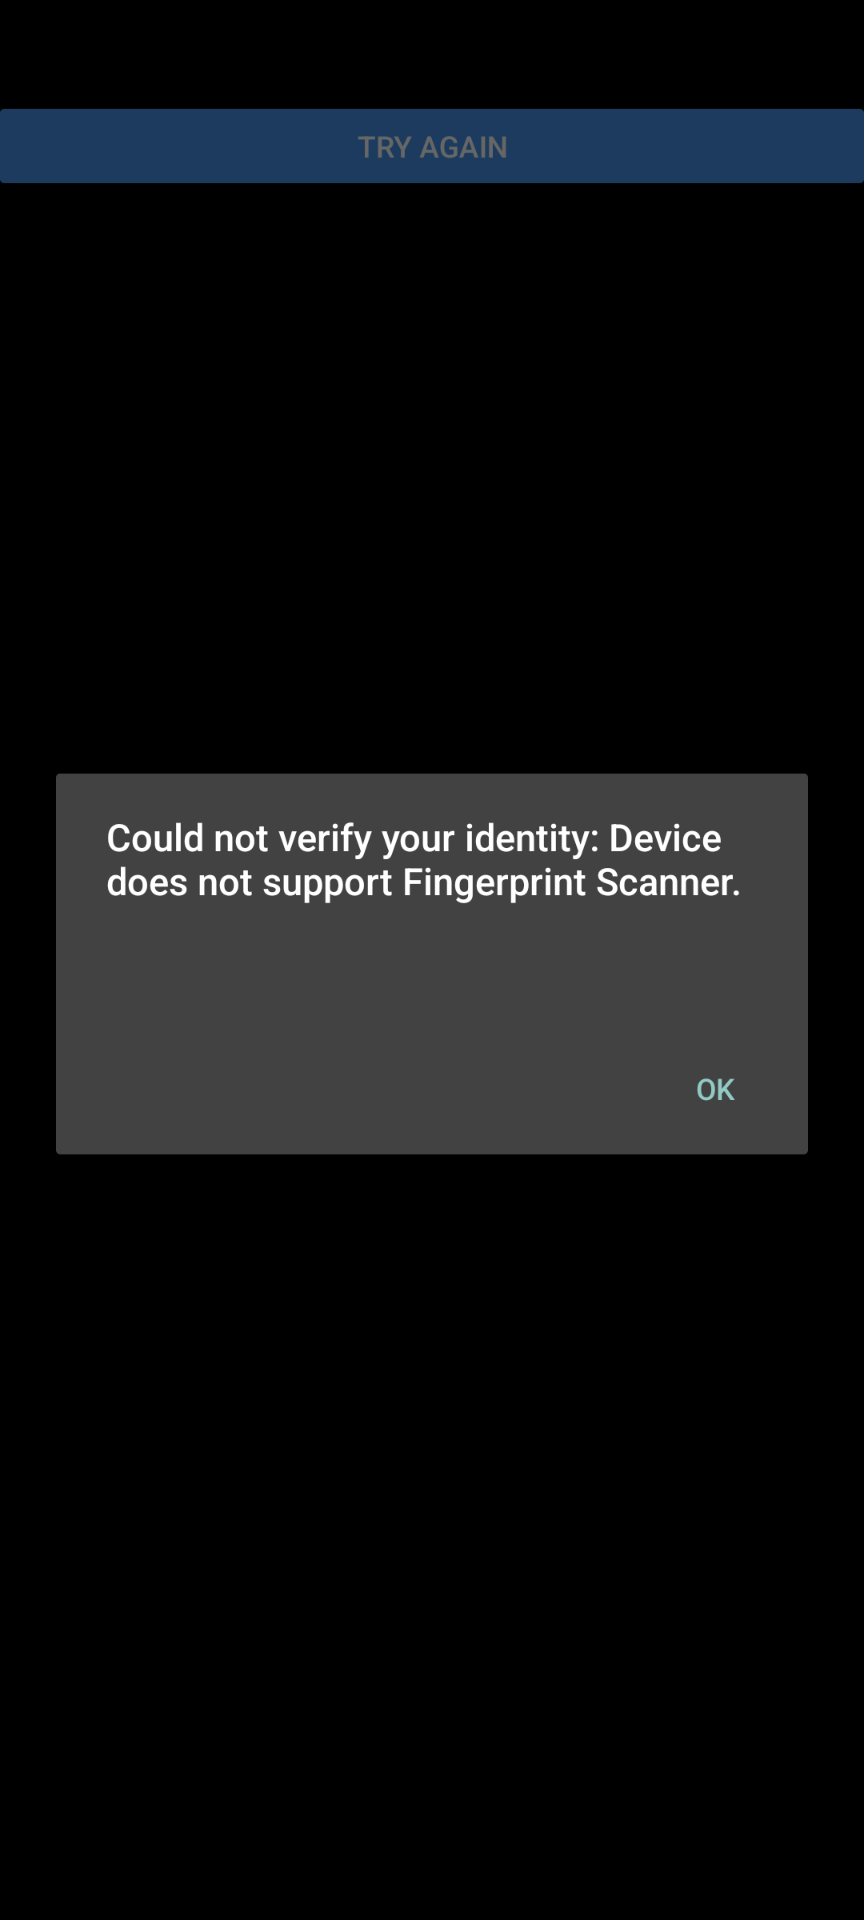Close the identity verification alert with OK
The image size is (864, 1920).
click(715, 1089)
